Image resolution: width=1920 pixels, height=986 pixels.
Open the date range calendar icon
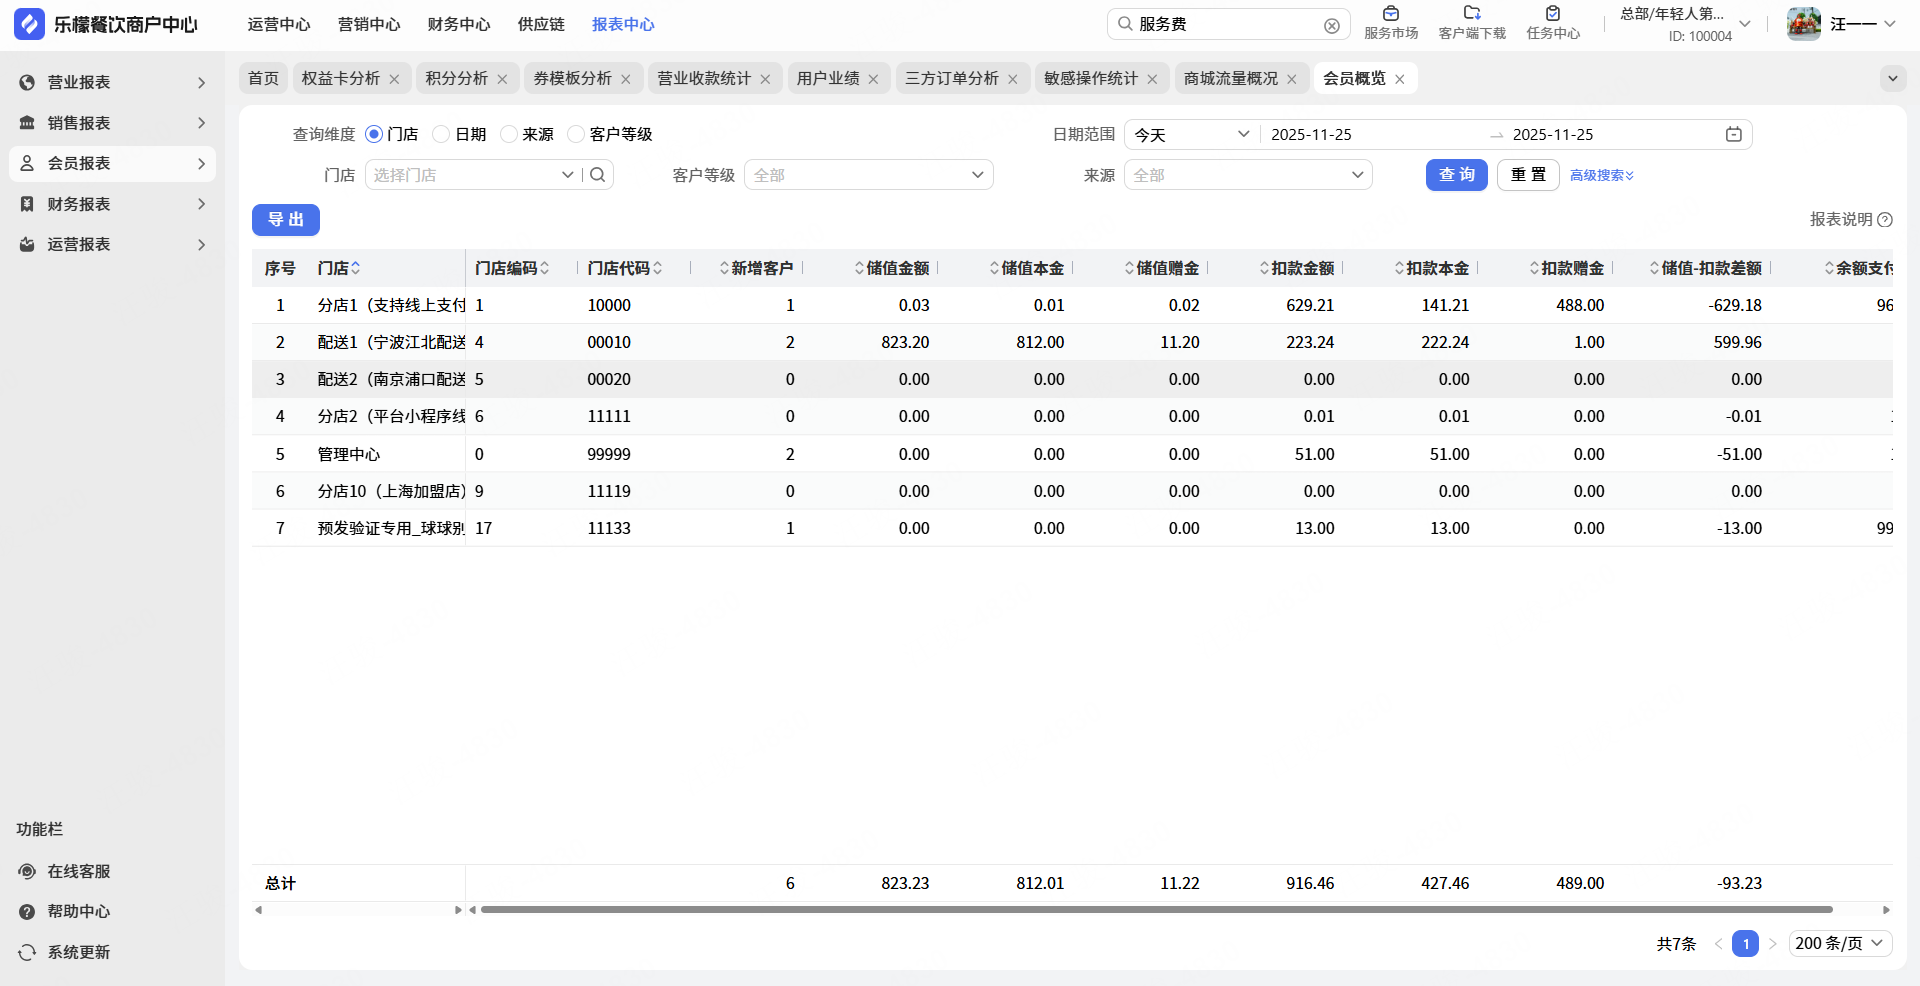click(x=1733, y=135)
